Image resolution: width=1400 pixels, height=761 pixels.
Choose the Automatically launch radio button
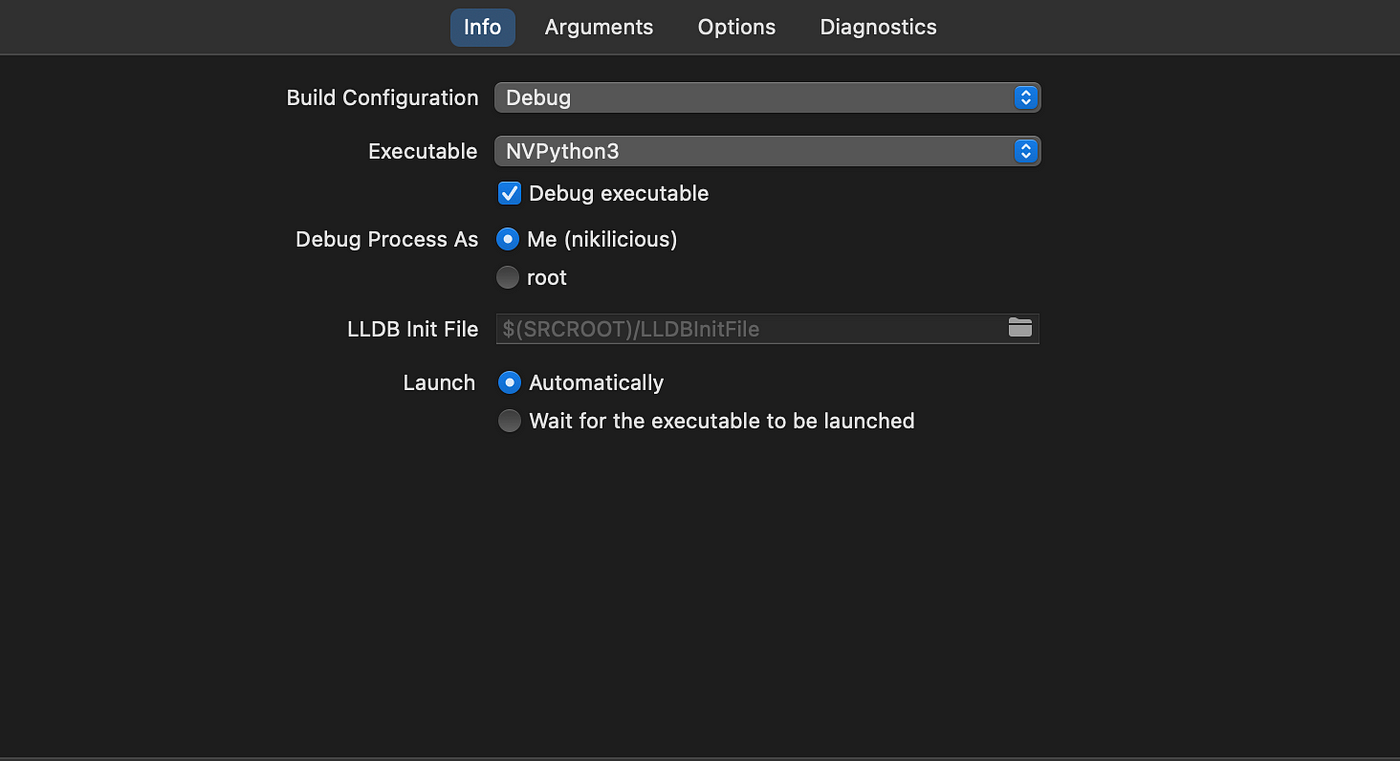[x=510, y=382]
